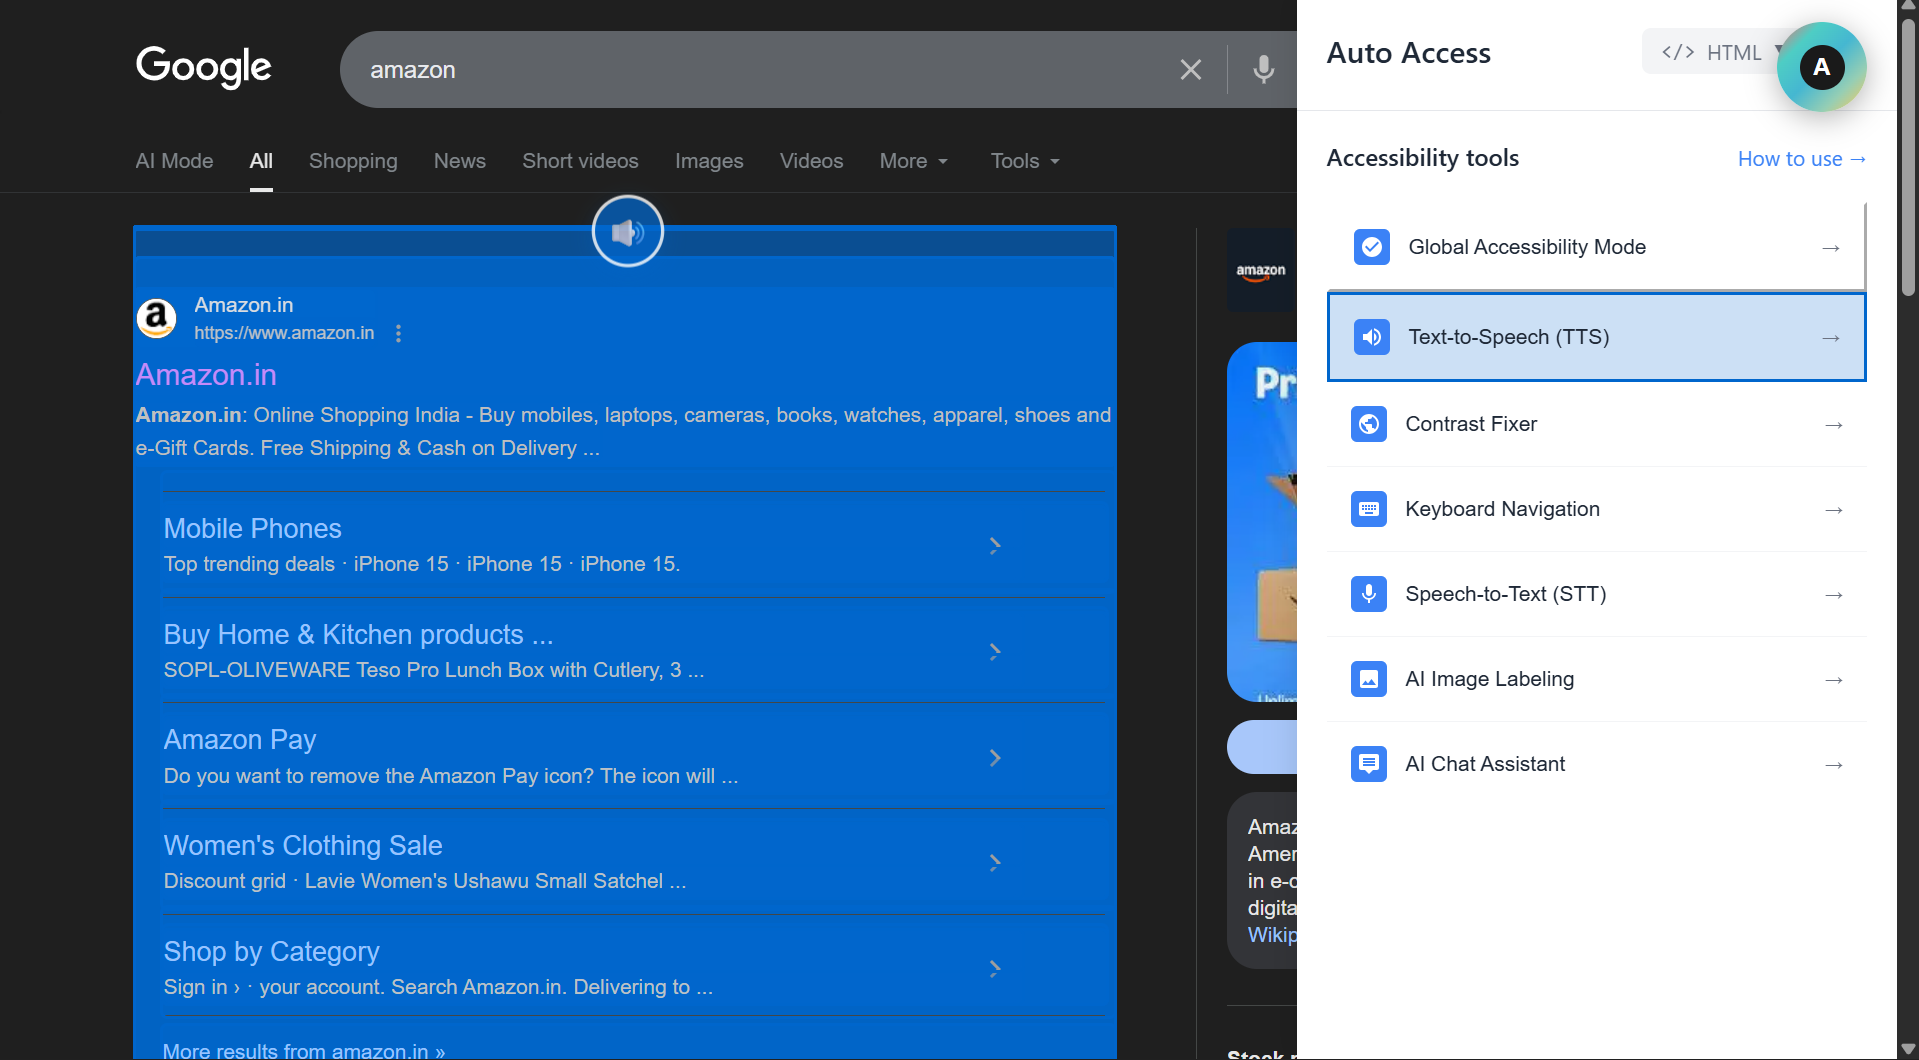
Task: Click the Amazon.in site name above URL
Action: [244, 305]
